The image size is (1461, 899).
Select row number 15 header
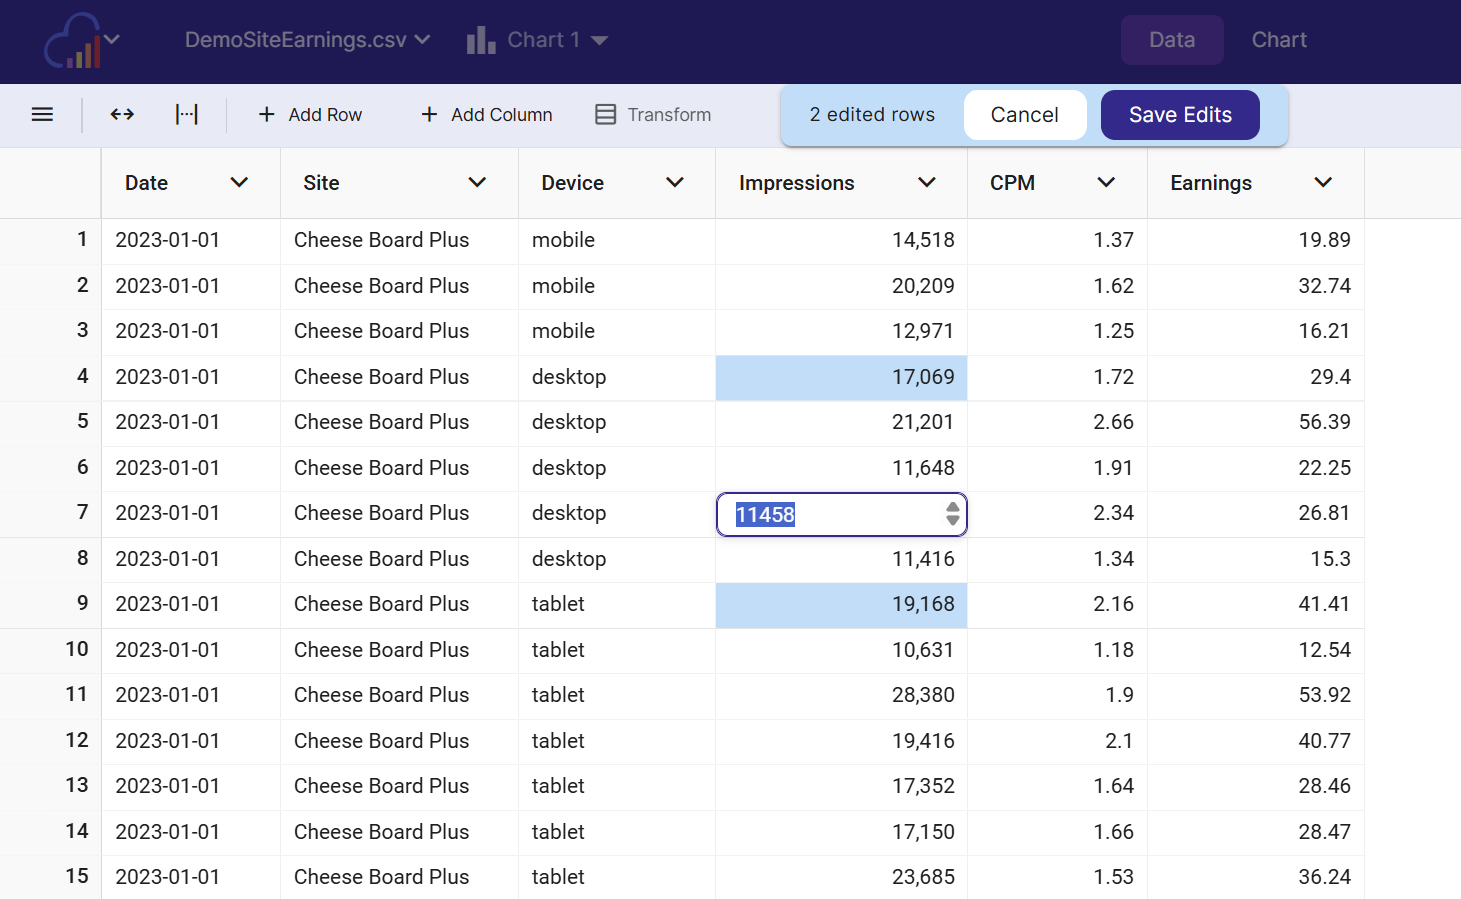click(x=50, y=877)
